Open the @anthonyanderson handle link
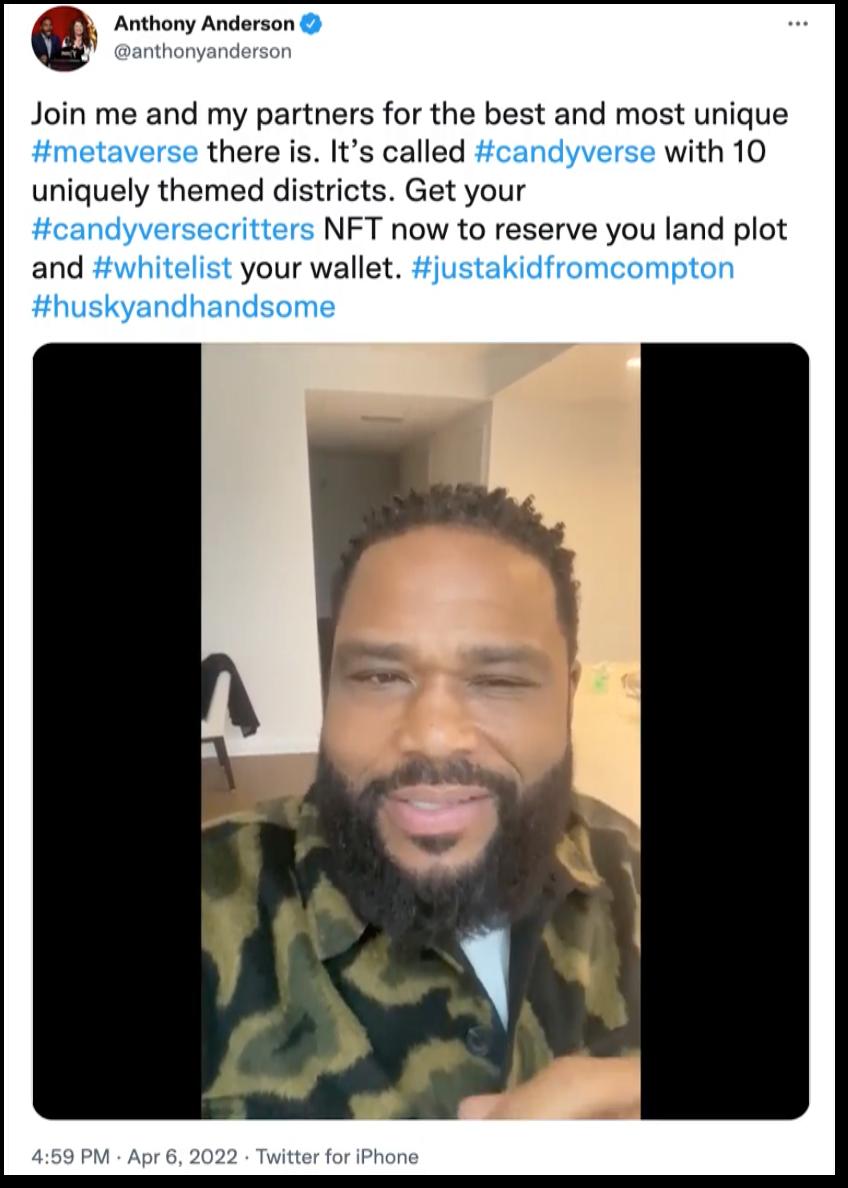This screenshot has width=848, height=1188. 202,52
